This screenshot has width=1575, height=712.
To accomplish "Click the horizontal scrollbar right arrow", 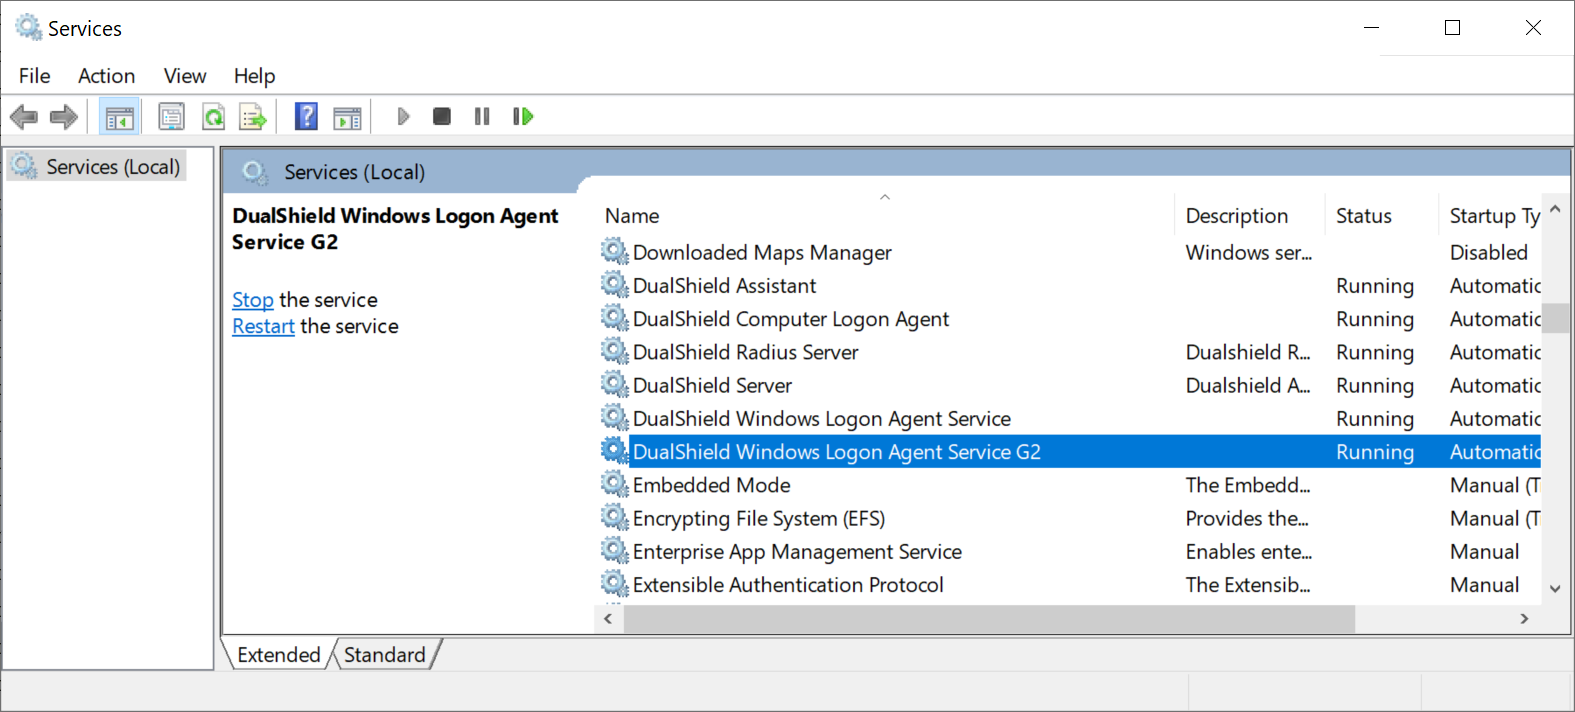I will click(1524, 619).
